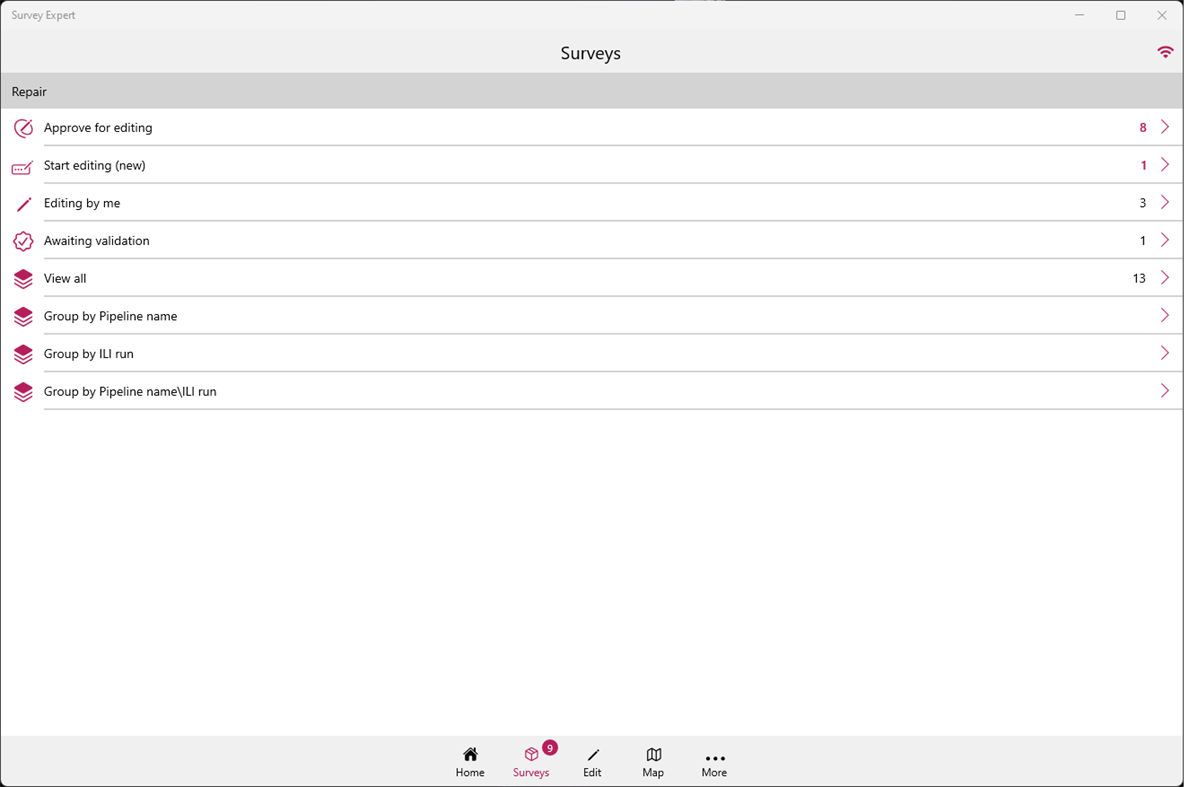Click the Home house icon
This screenshot has height=787, width=1184.
pyautogui.click(x=470, y=754)
